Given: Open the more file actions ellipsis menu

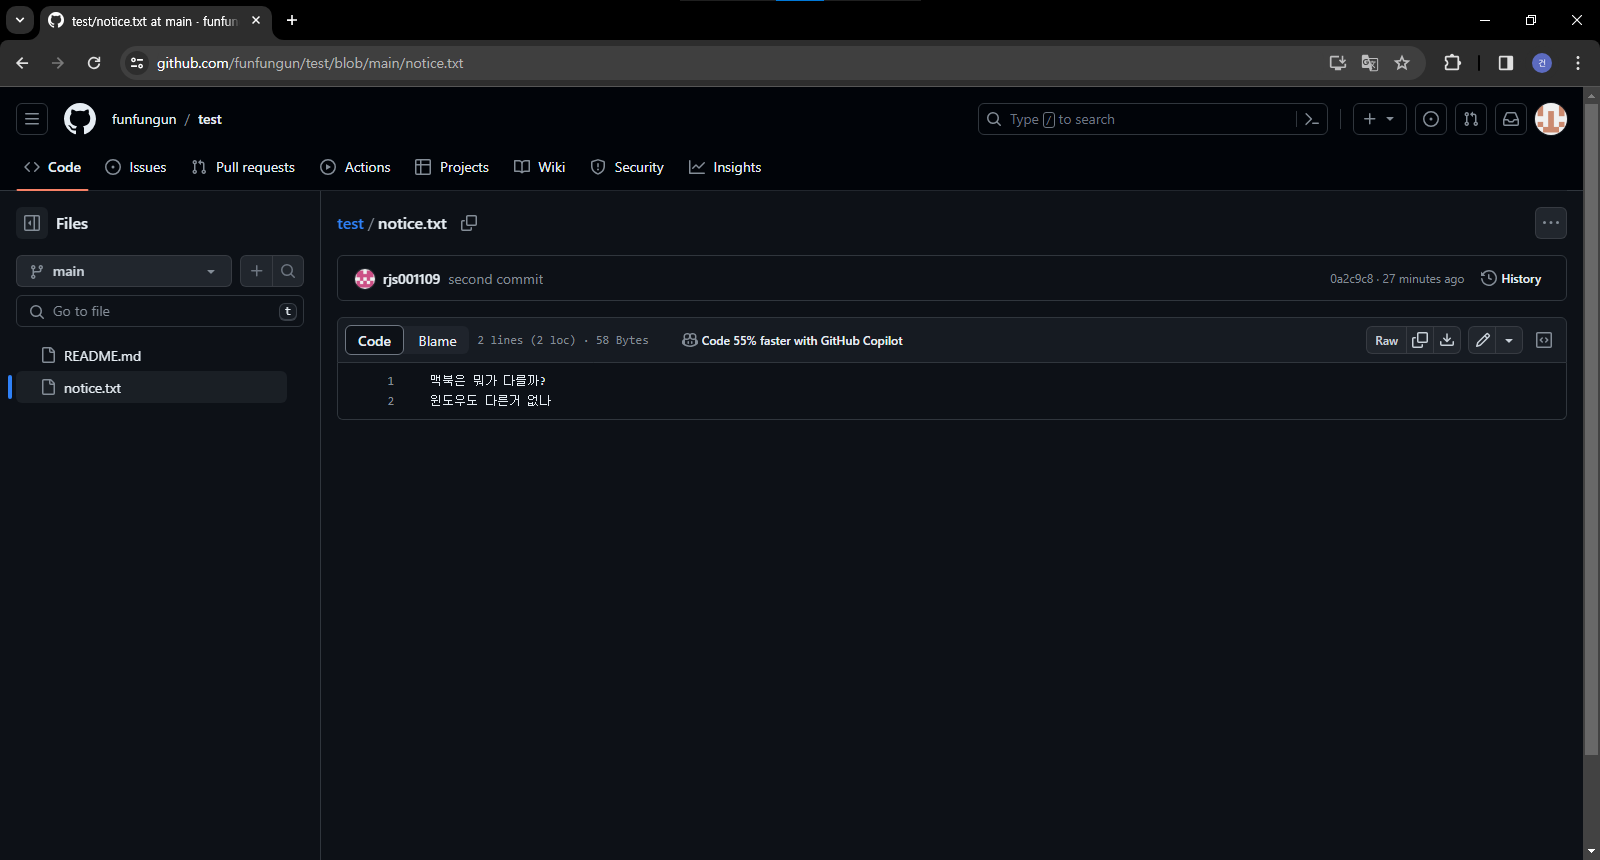Looking at the screenshot, I should click(1551, 223).
